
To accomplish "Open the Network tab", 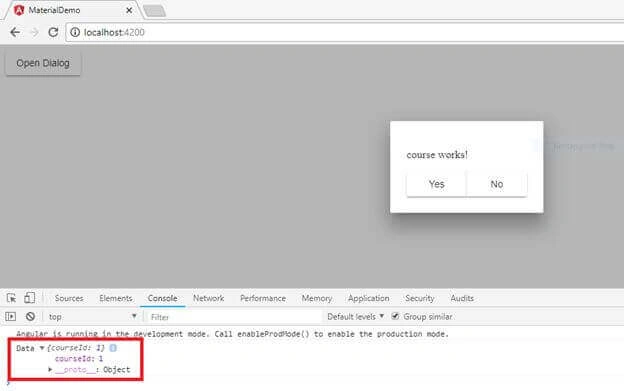I will pyautogui.click(x=209, y=298).
